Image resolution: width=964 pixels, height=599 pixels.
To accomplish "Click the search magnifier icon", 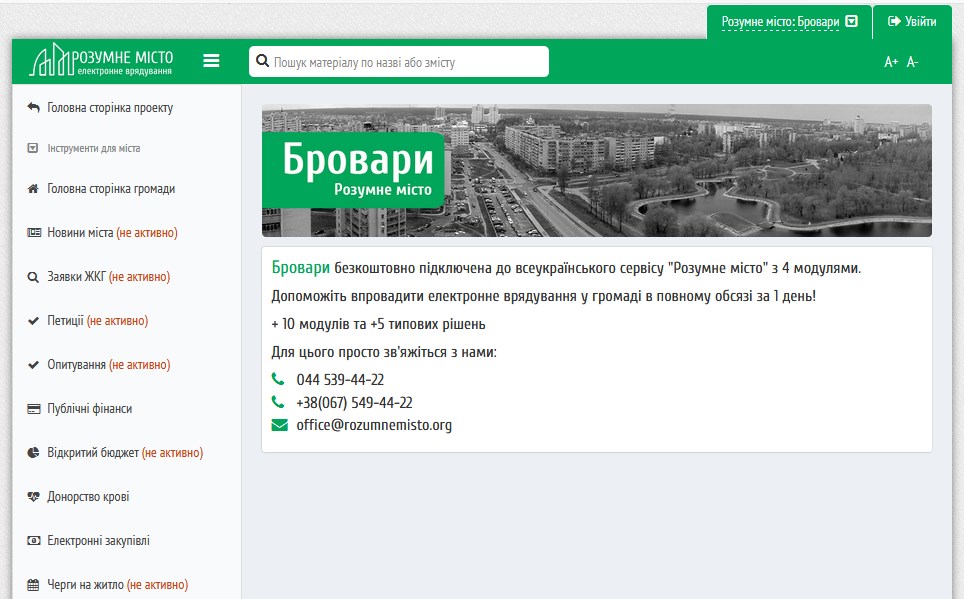I will [x=263, y=61].
